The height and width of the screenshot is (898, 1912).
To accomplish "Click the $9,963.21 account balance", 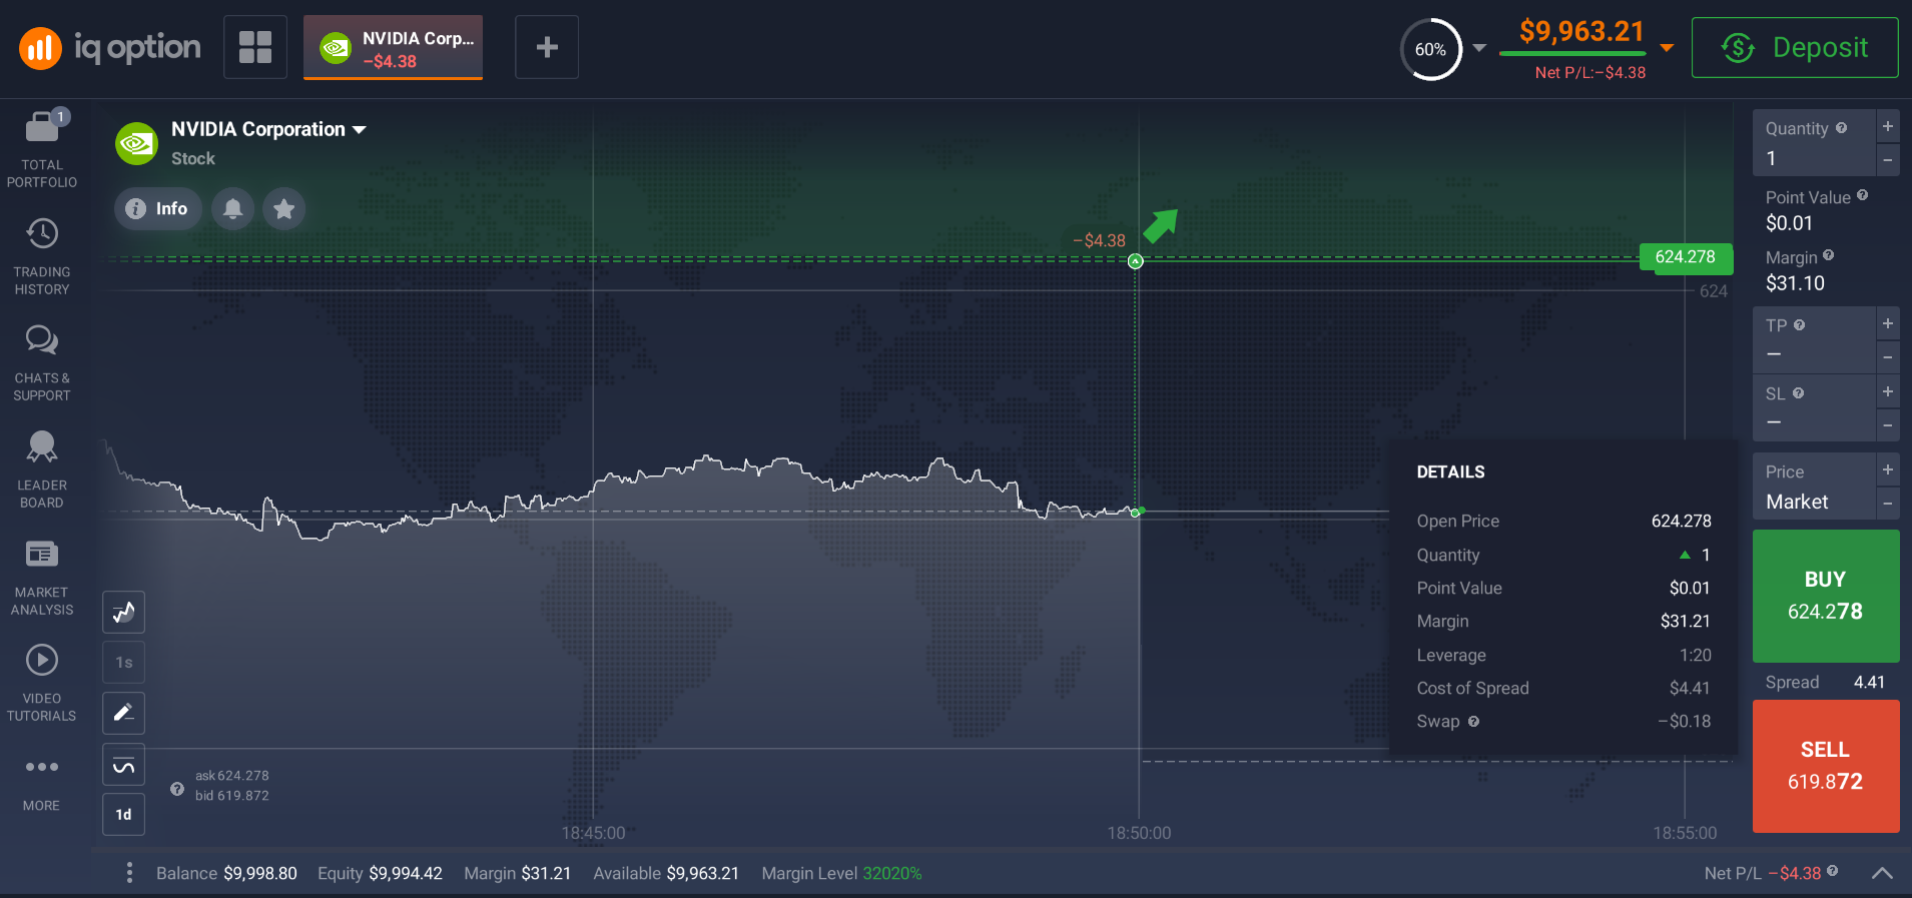I will [x=1581, y=32].
